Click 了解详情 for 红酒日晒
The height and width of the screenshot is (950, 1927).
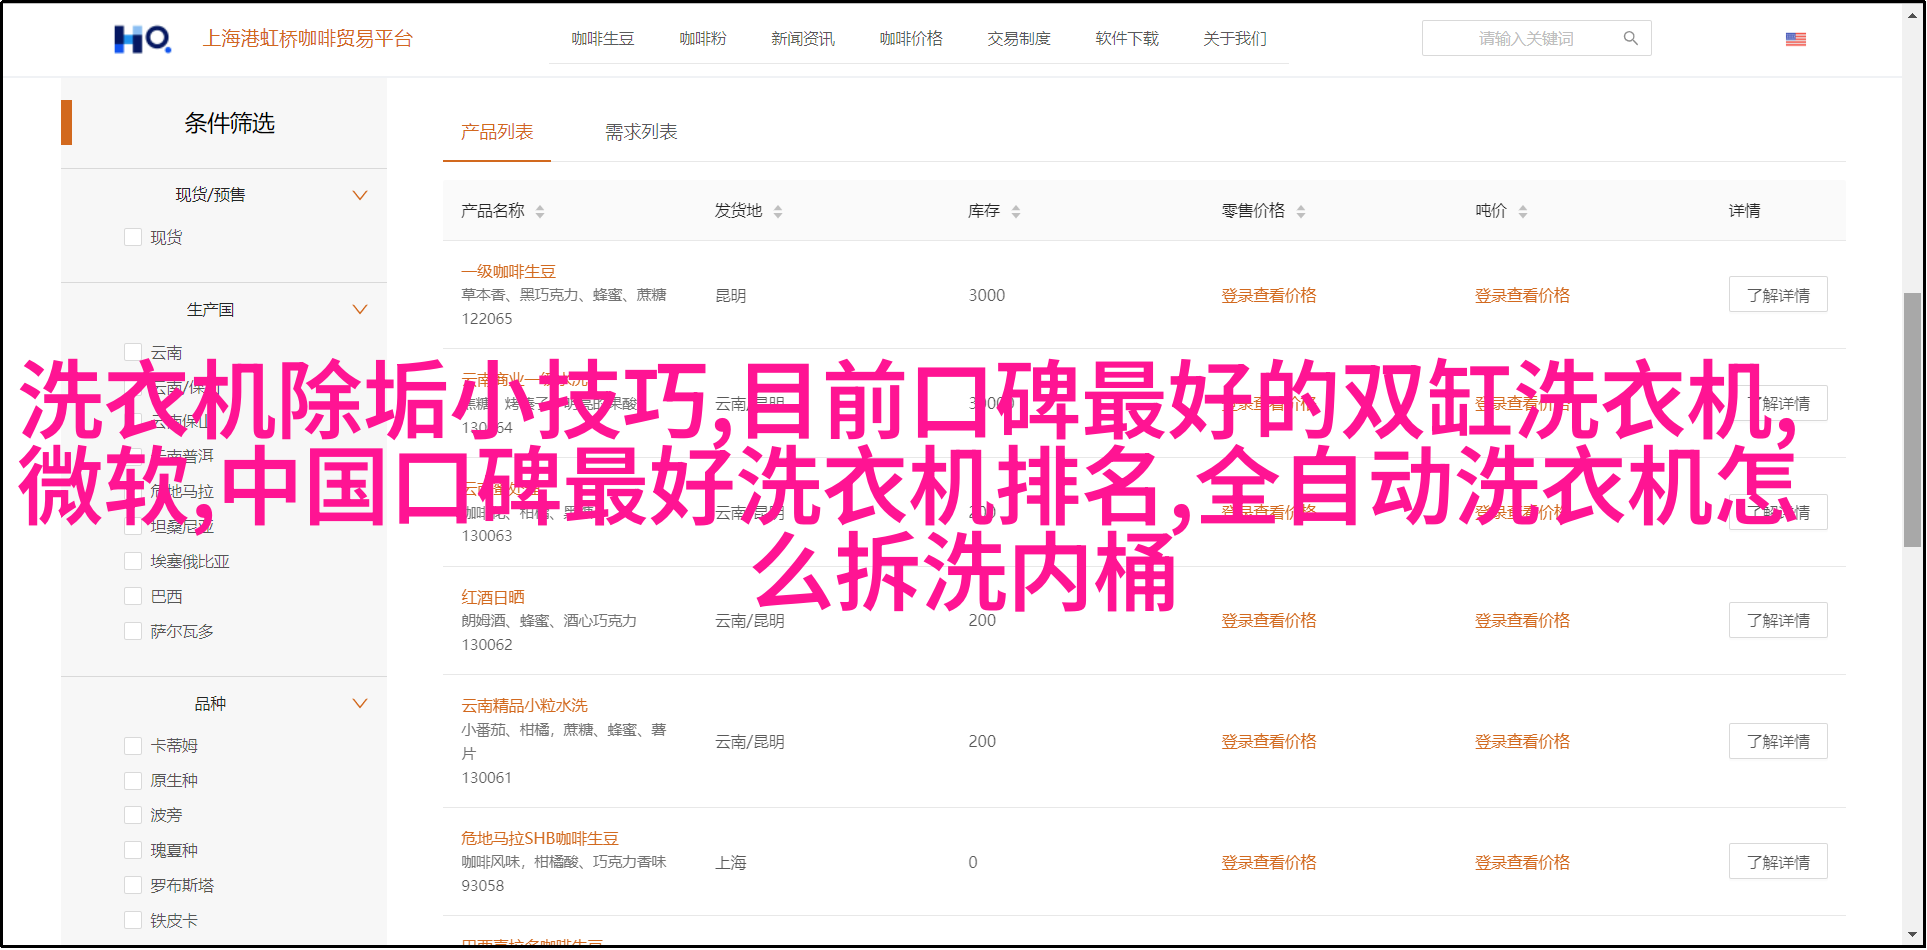1778,621
